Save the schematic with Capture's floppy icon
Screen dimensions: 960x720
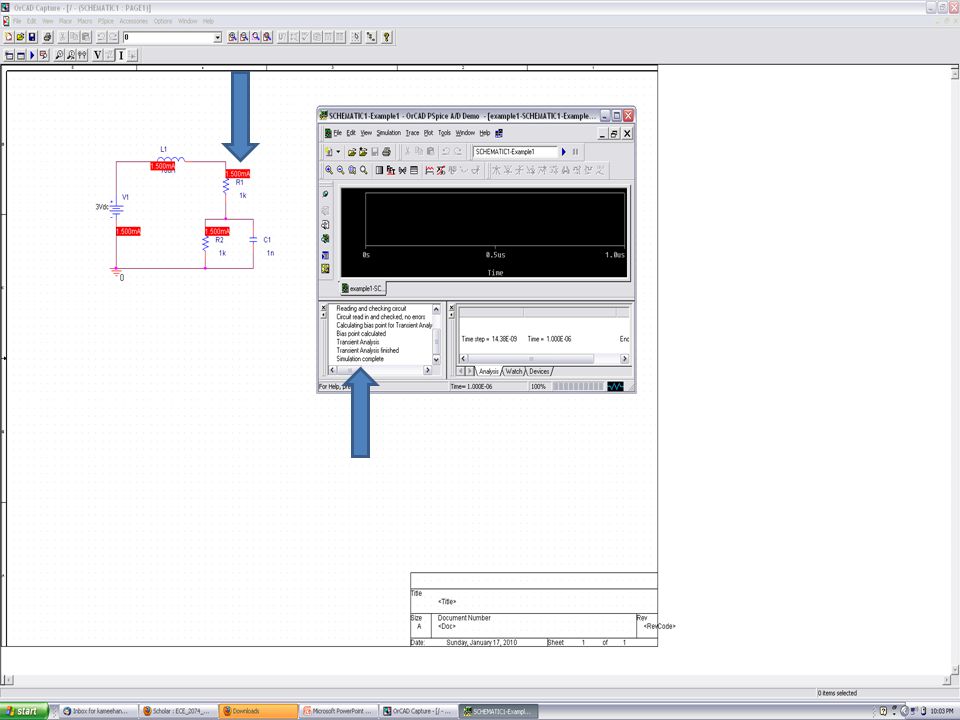(x=32, y=37)
